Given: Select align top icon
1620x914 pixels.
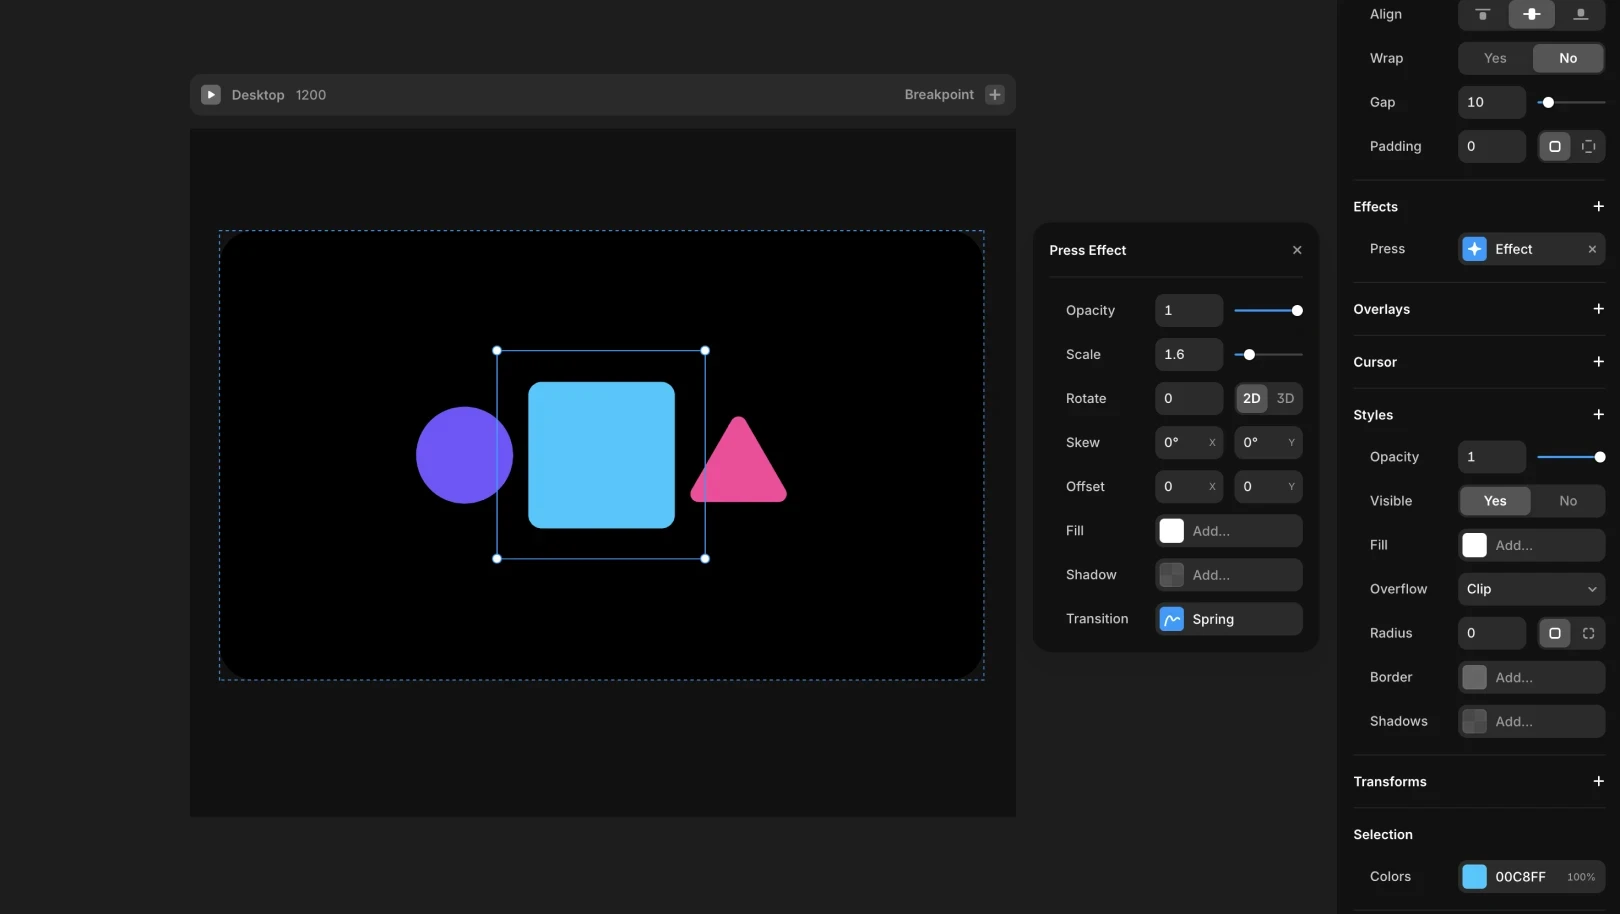Looking at the screenshot, I should point(1483,14).
